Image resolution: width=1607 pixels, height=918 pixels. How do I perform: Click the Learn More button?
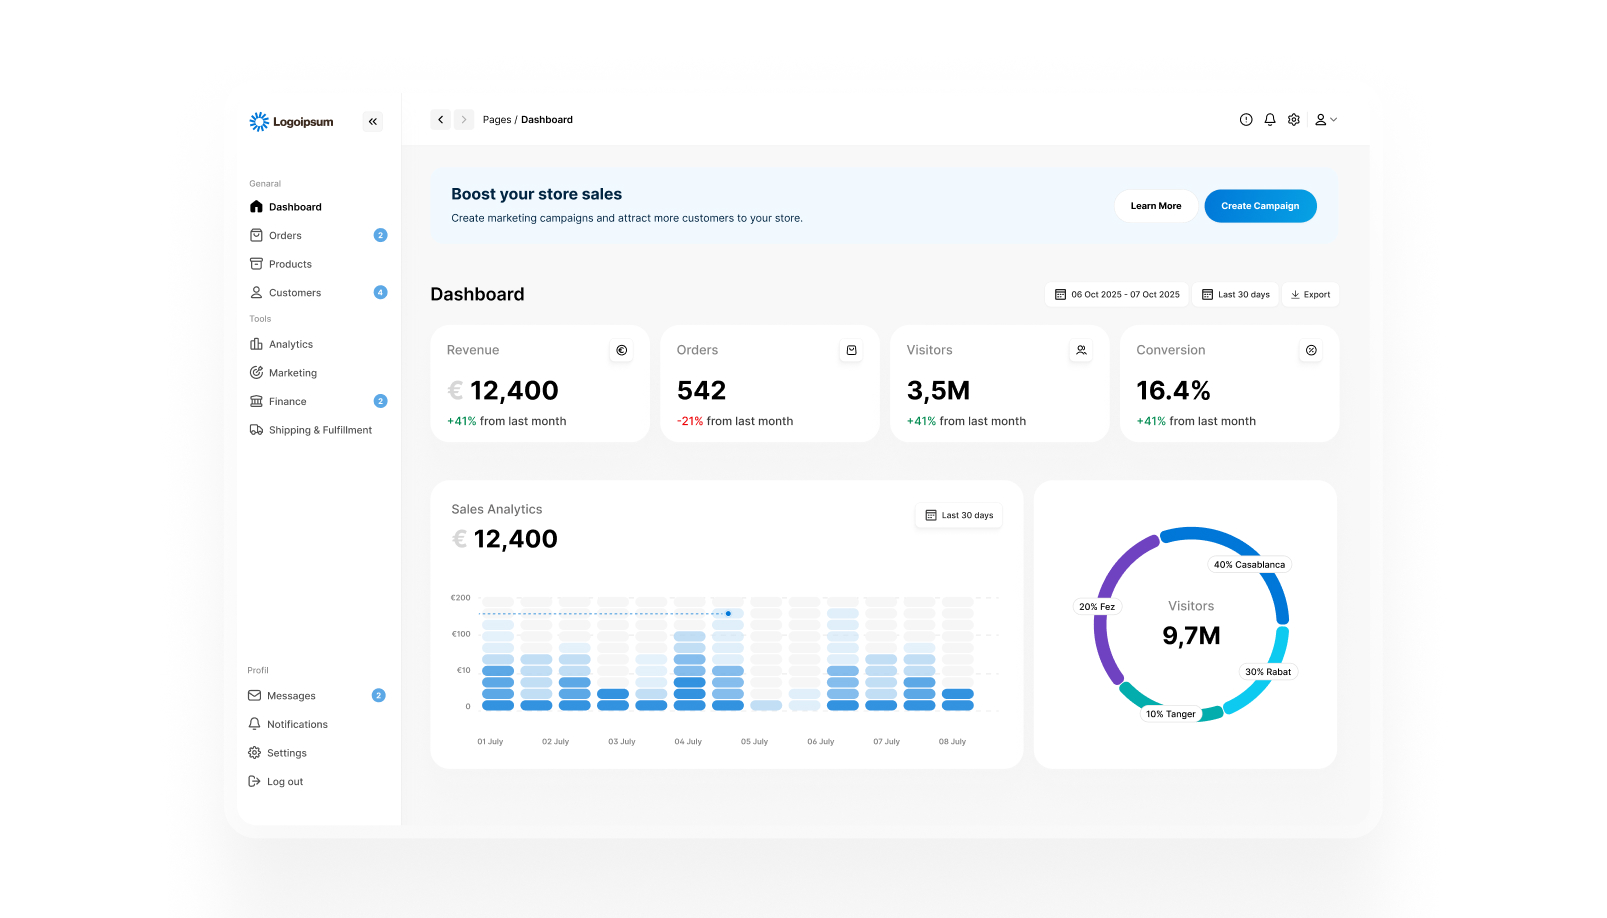click(x=1156, y=206)
